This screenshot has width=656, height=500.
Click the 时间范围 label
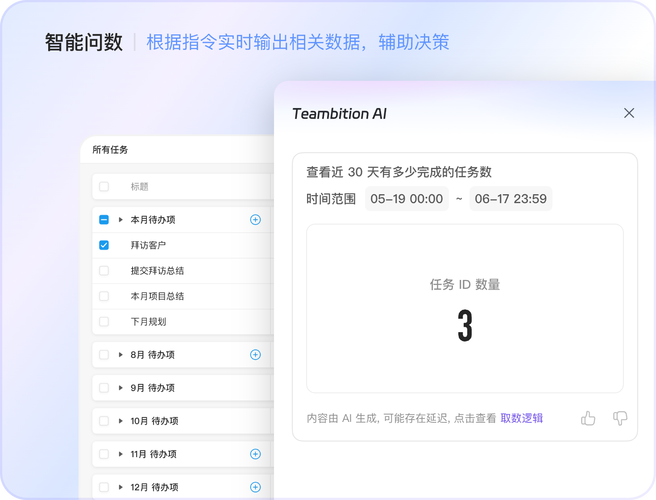coord(331,199)
